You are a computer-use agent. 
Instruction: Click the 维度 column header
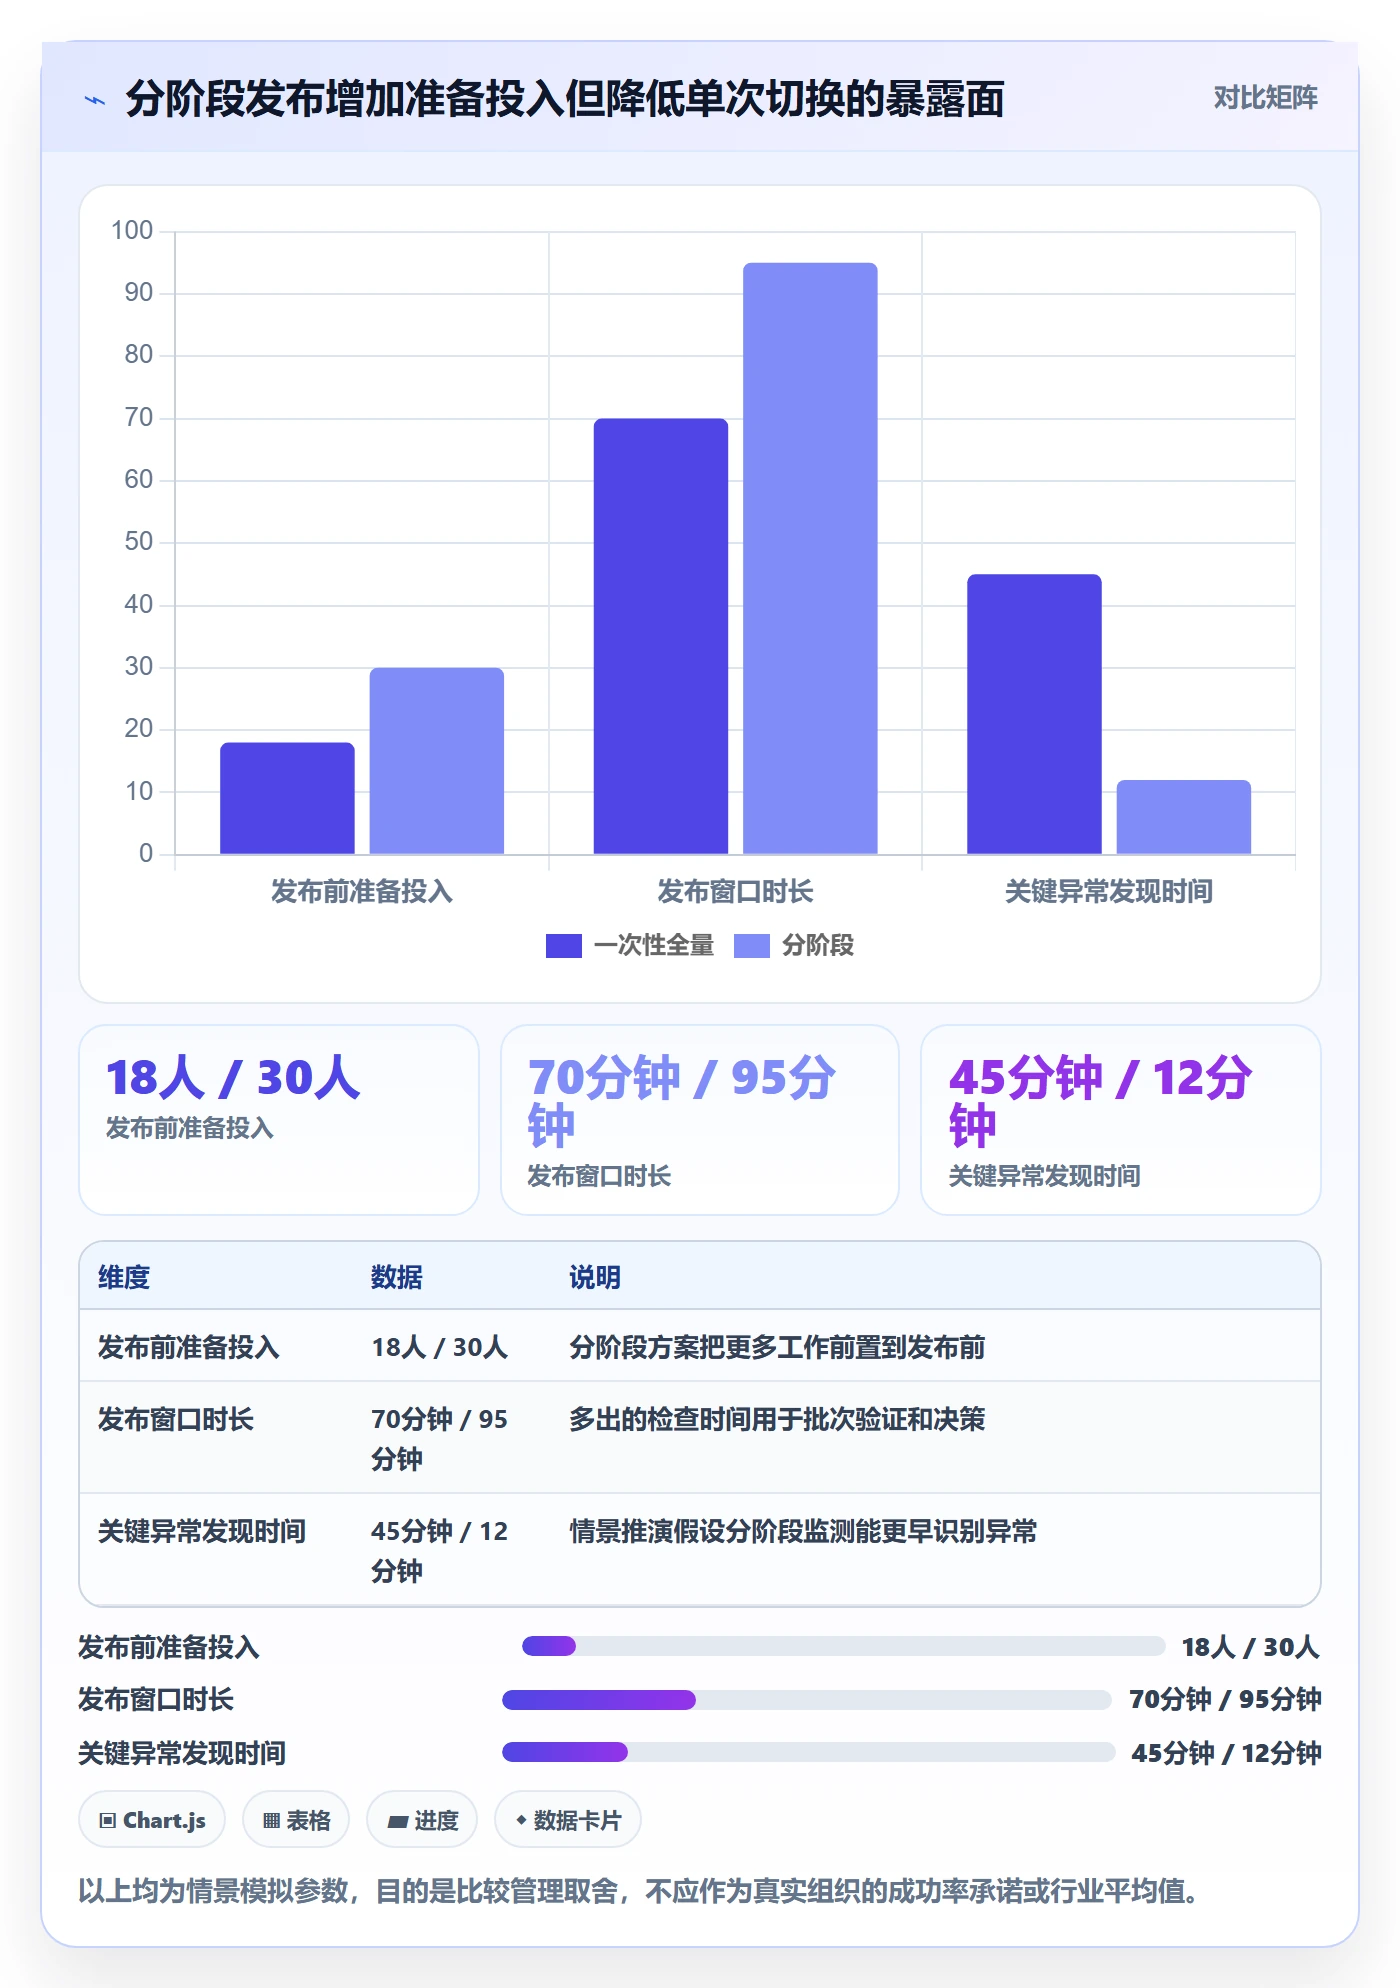pyautogui.click(x=124, y=1277)
